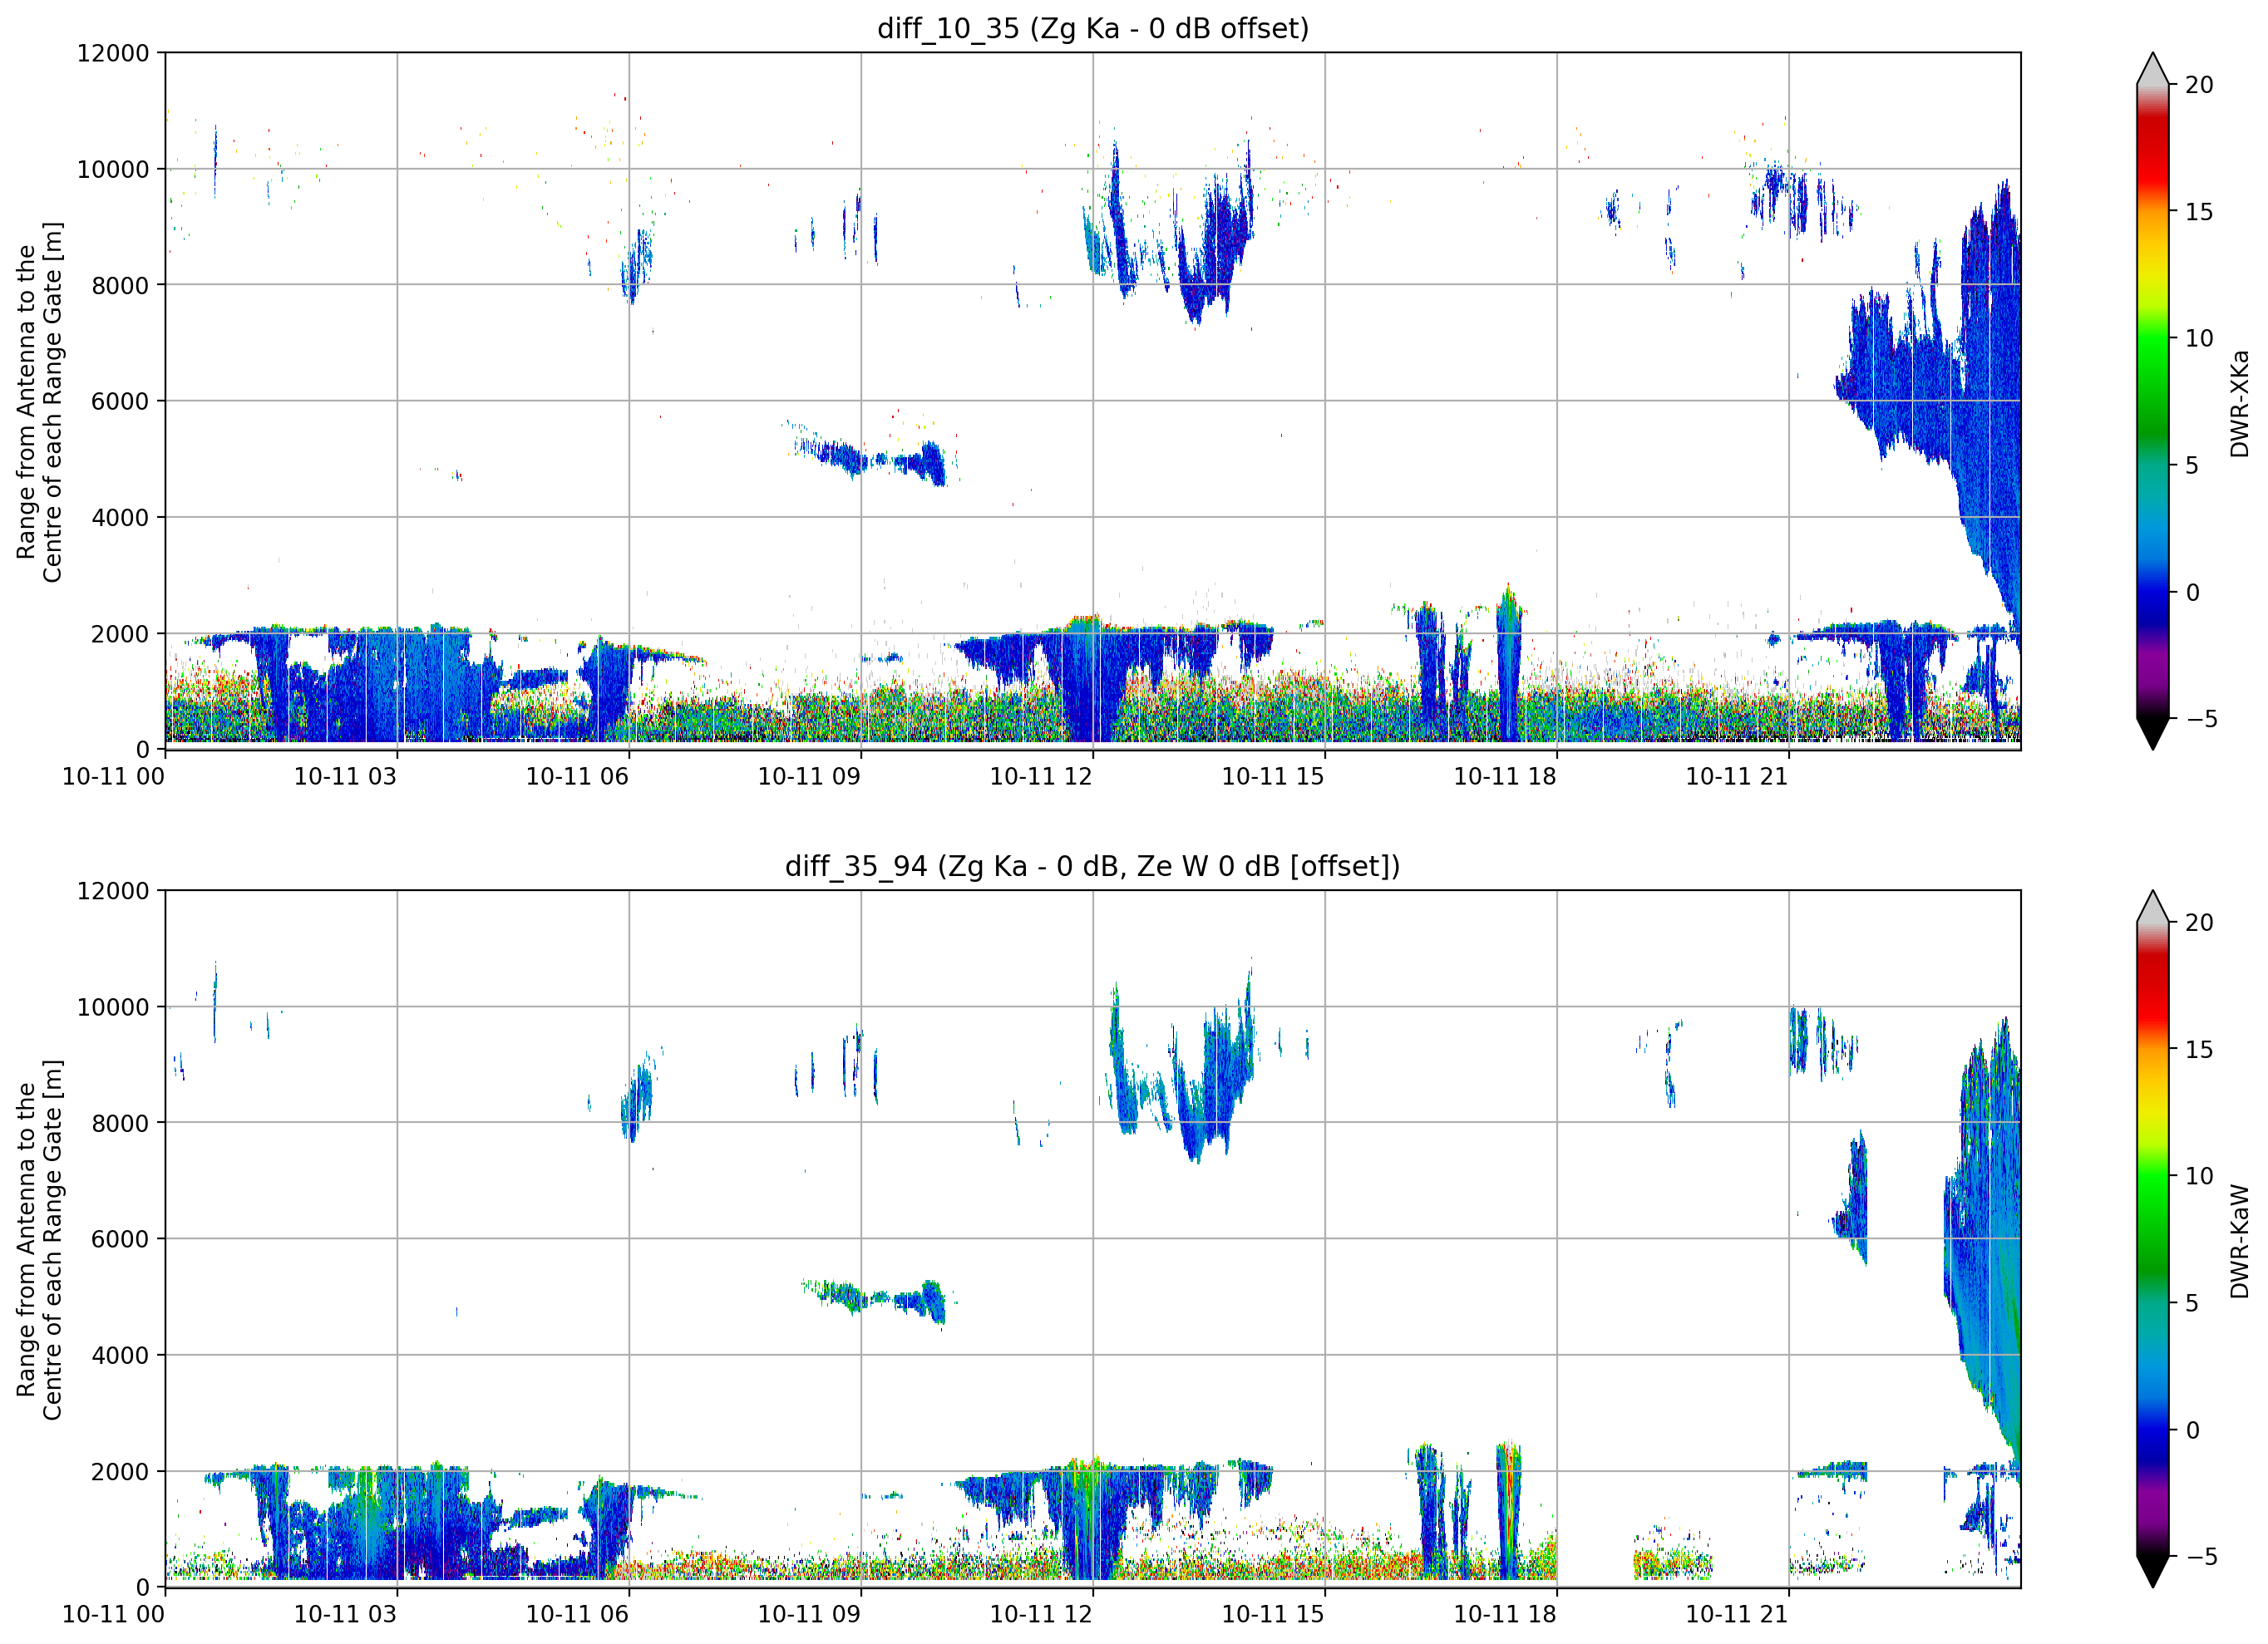Select tick "0" on the DWR-KaW colorbar
Viewport: 2268px width, 1644px height.
pos(2192,1430)
